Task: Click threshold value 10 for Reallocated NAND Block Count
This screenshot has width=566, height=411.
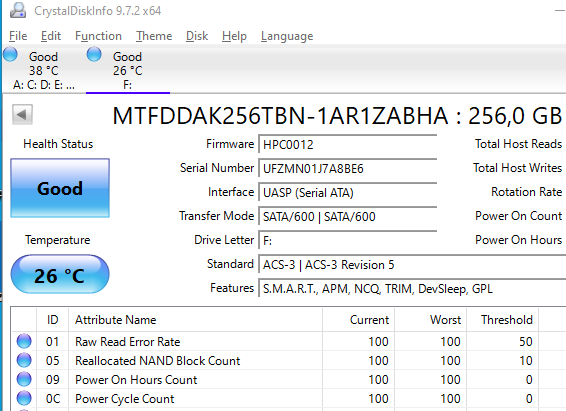Action: click(x=526, y=361)
